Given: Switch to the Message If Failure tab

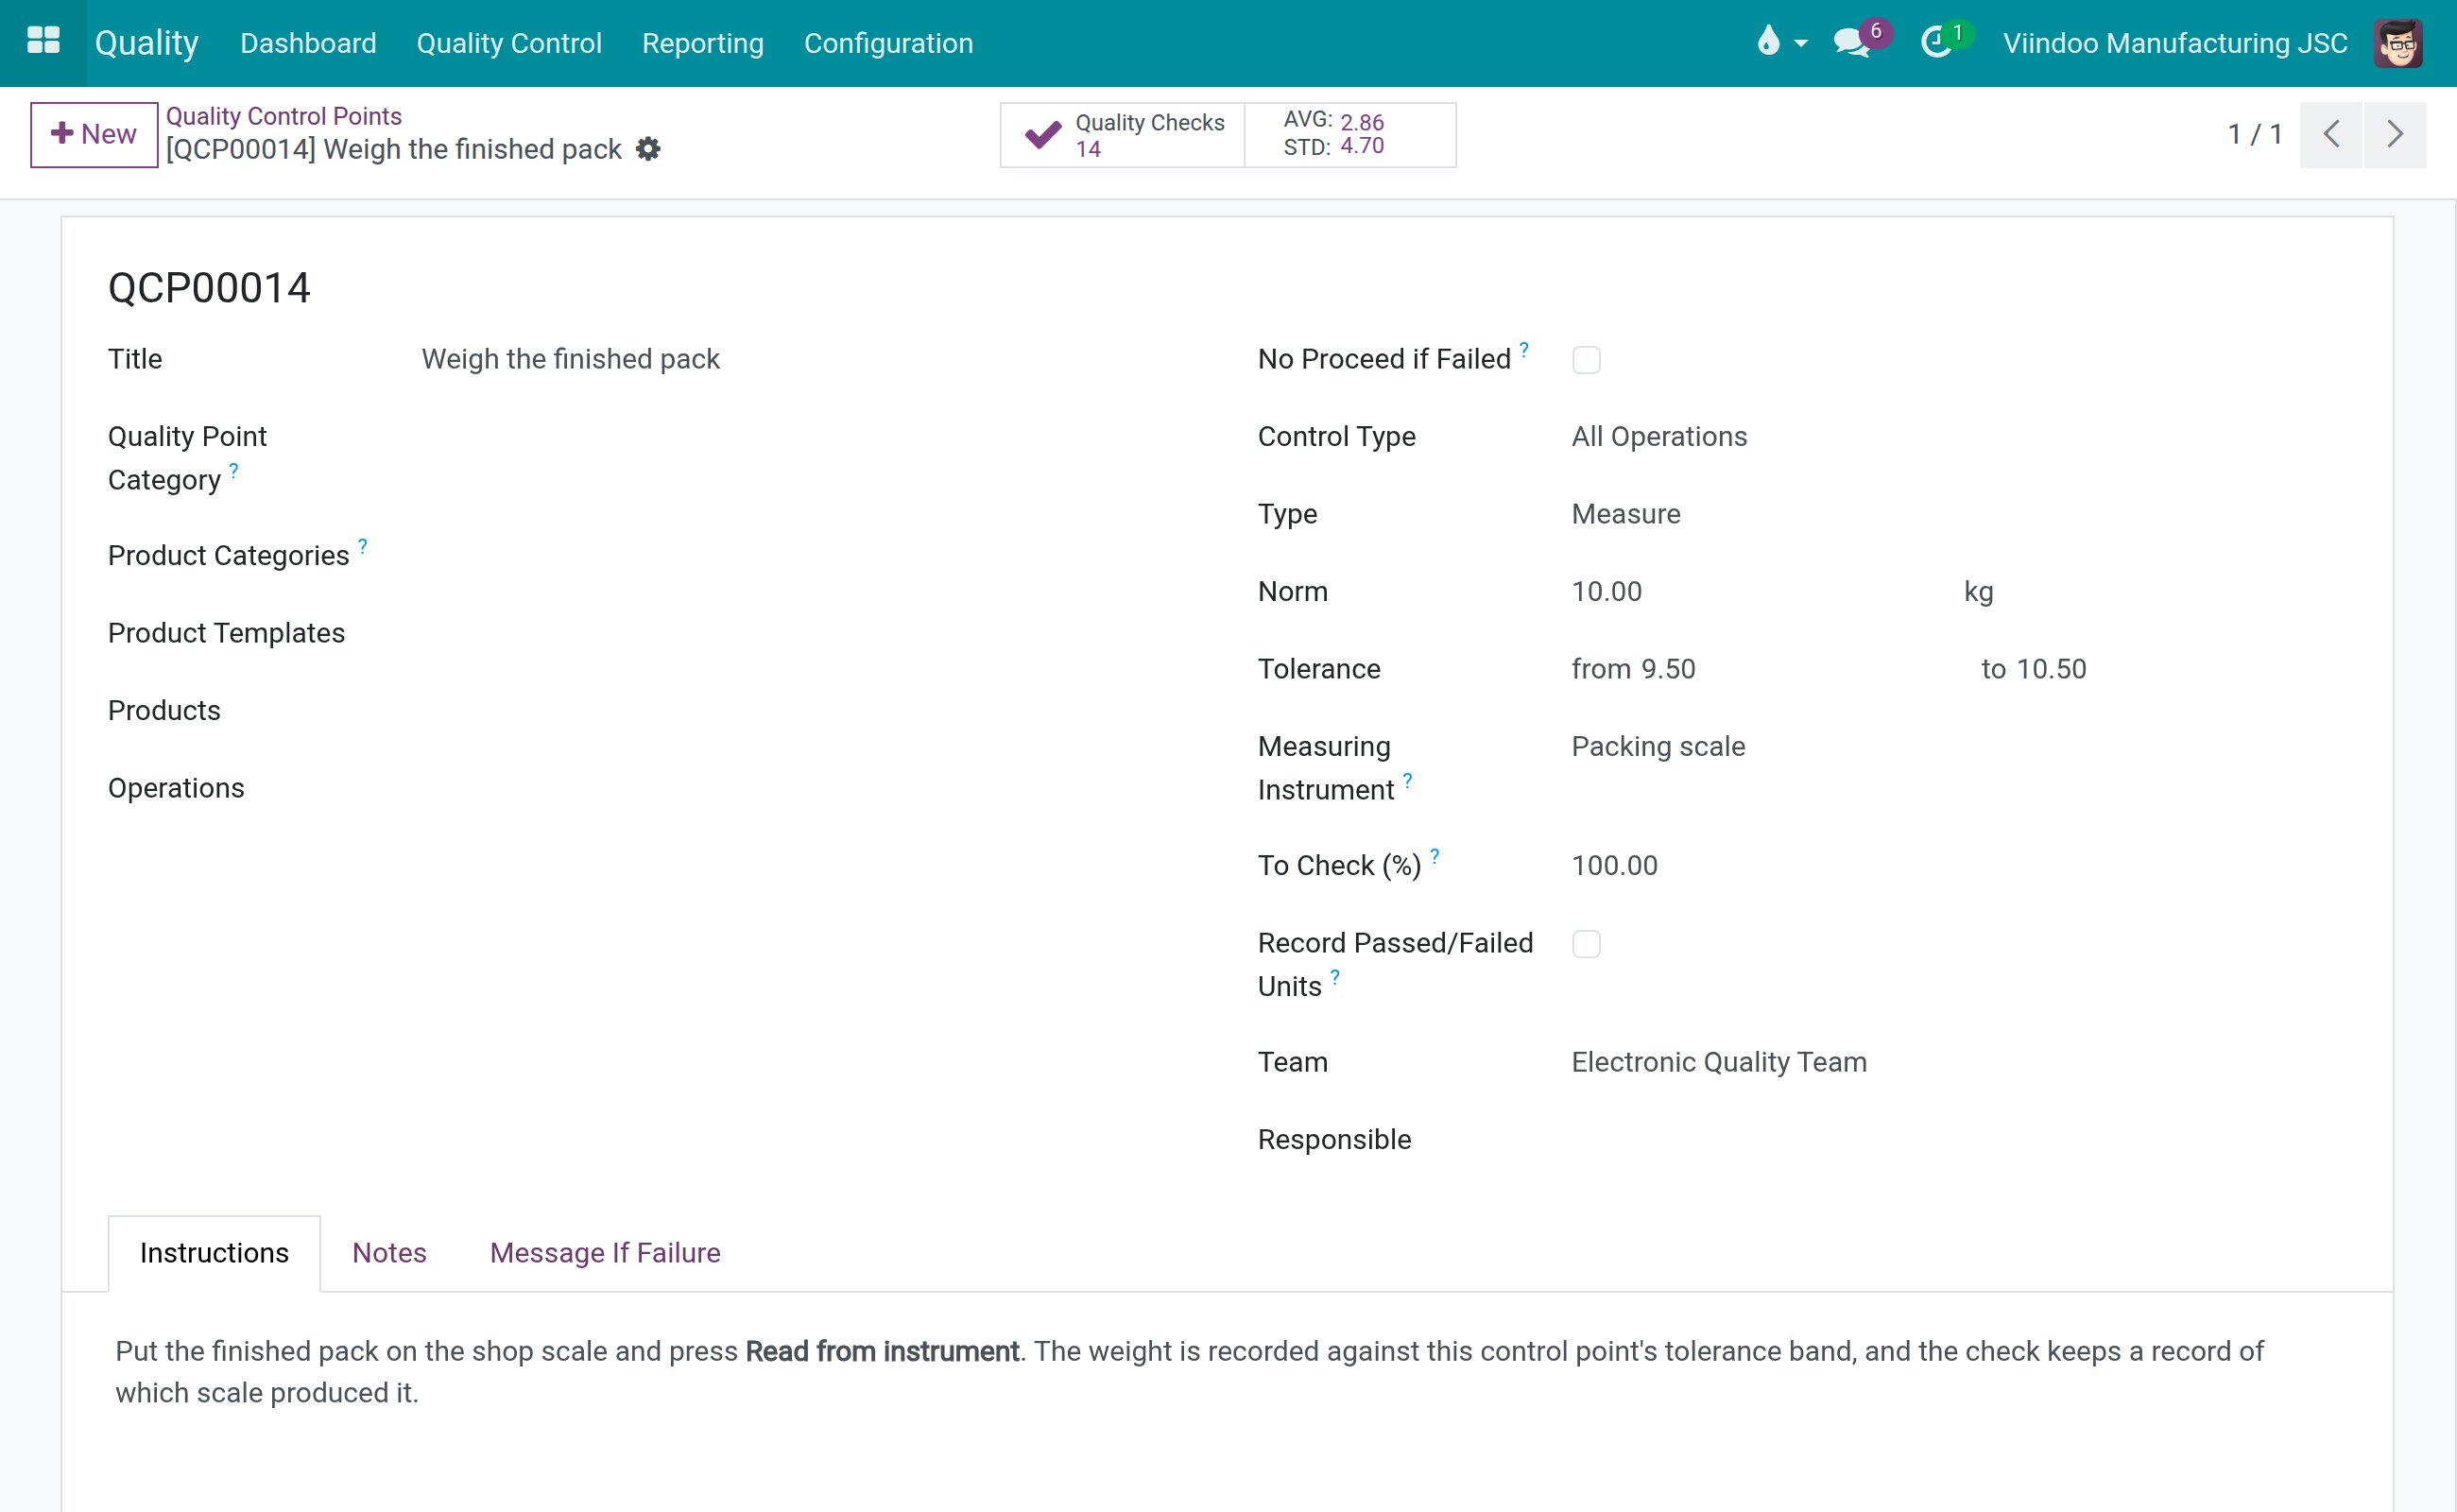Looking at the screenshot, I should pyautogui.click(x=605, y=1253).
